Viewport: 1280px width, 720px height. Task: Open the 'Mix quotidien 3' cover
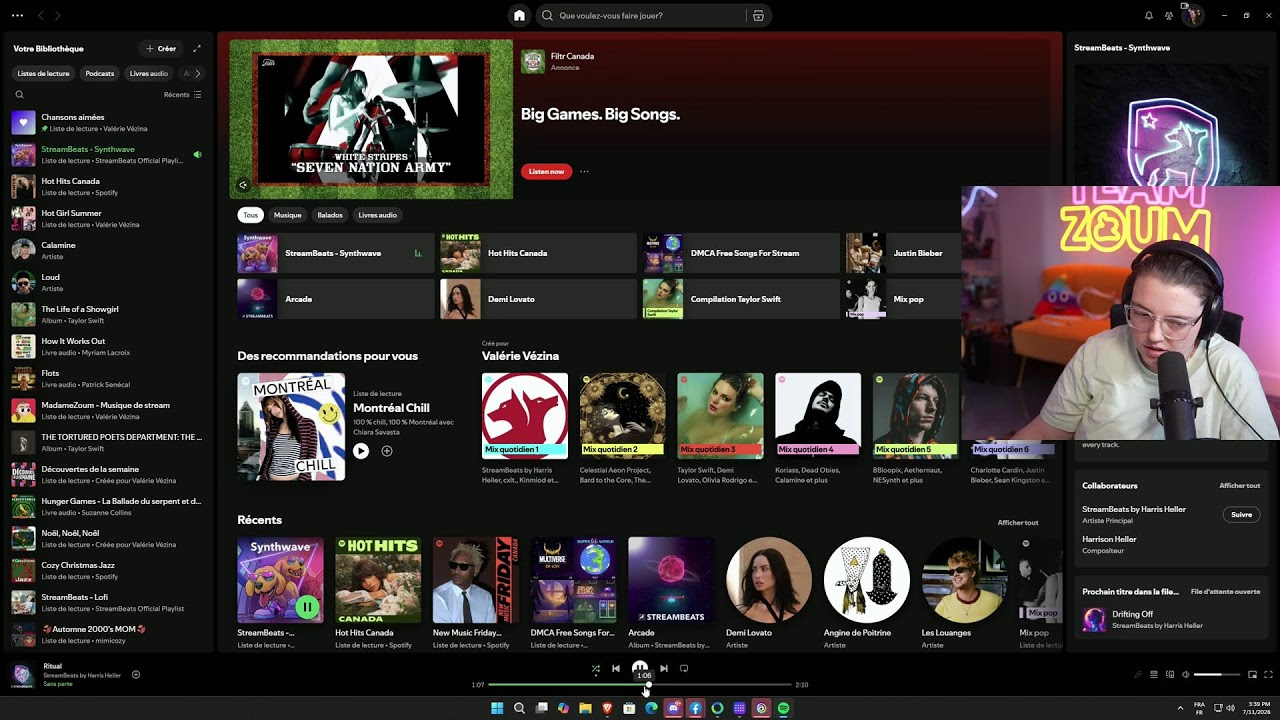point(720,416)
